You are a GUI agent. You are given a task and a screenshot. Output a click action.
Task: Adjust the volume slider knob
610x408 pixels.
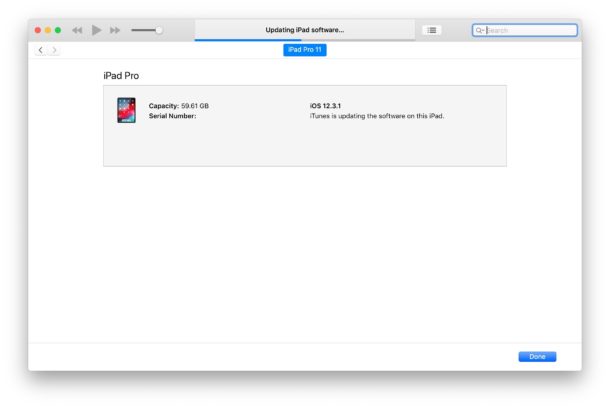[159, 30]
